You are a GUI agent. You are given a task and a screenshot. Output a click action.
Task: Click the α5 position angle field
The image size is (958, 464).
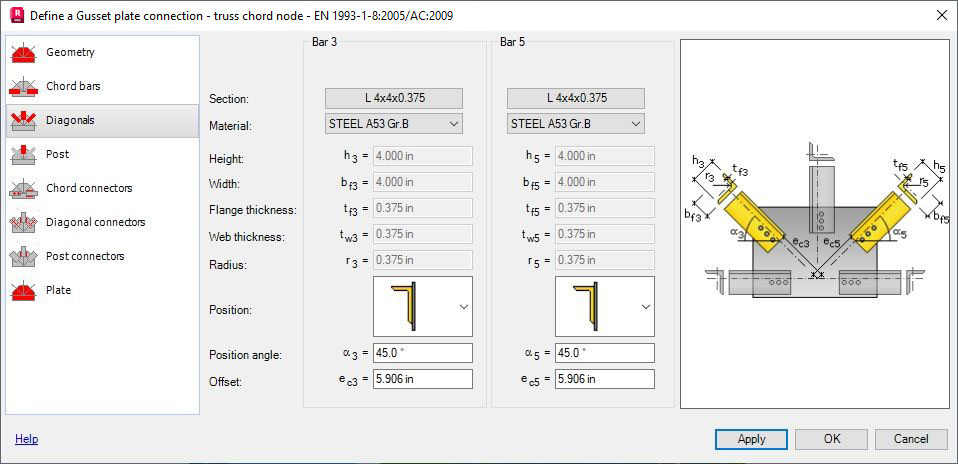605,353
